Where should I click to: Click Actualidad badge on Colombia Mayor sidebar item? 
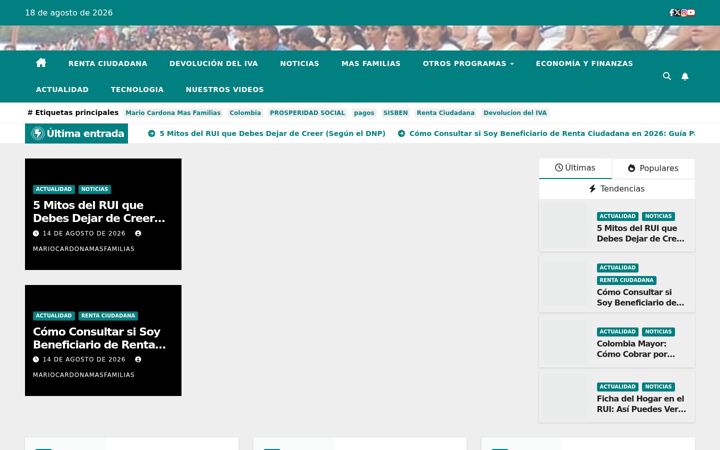618,332
